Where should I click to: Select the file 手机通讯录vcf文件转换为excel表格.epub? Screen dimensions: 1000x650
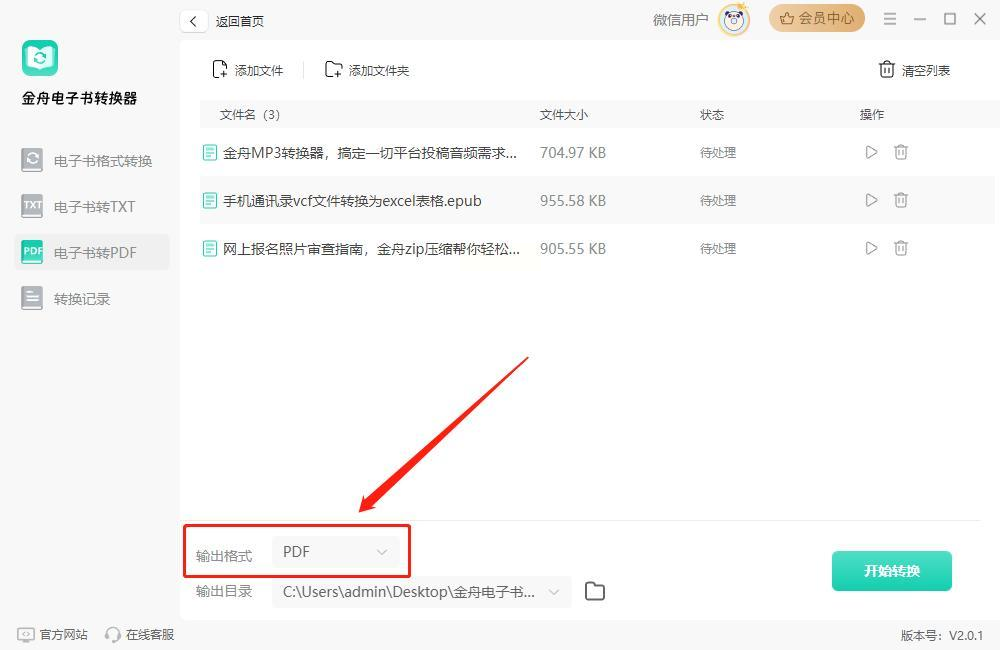click(x=351, y=201)
